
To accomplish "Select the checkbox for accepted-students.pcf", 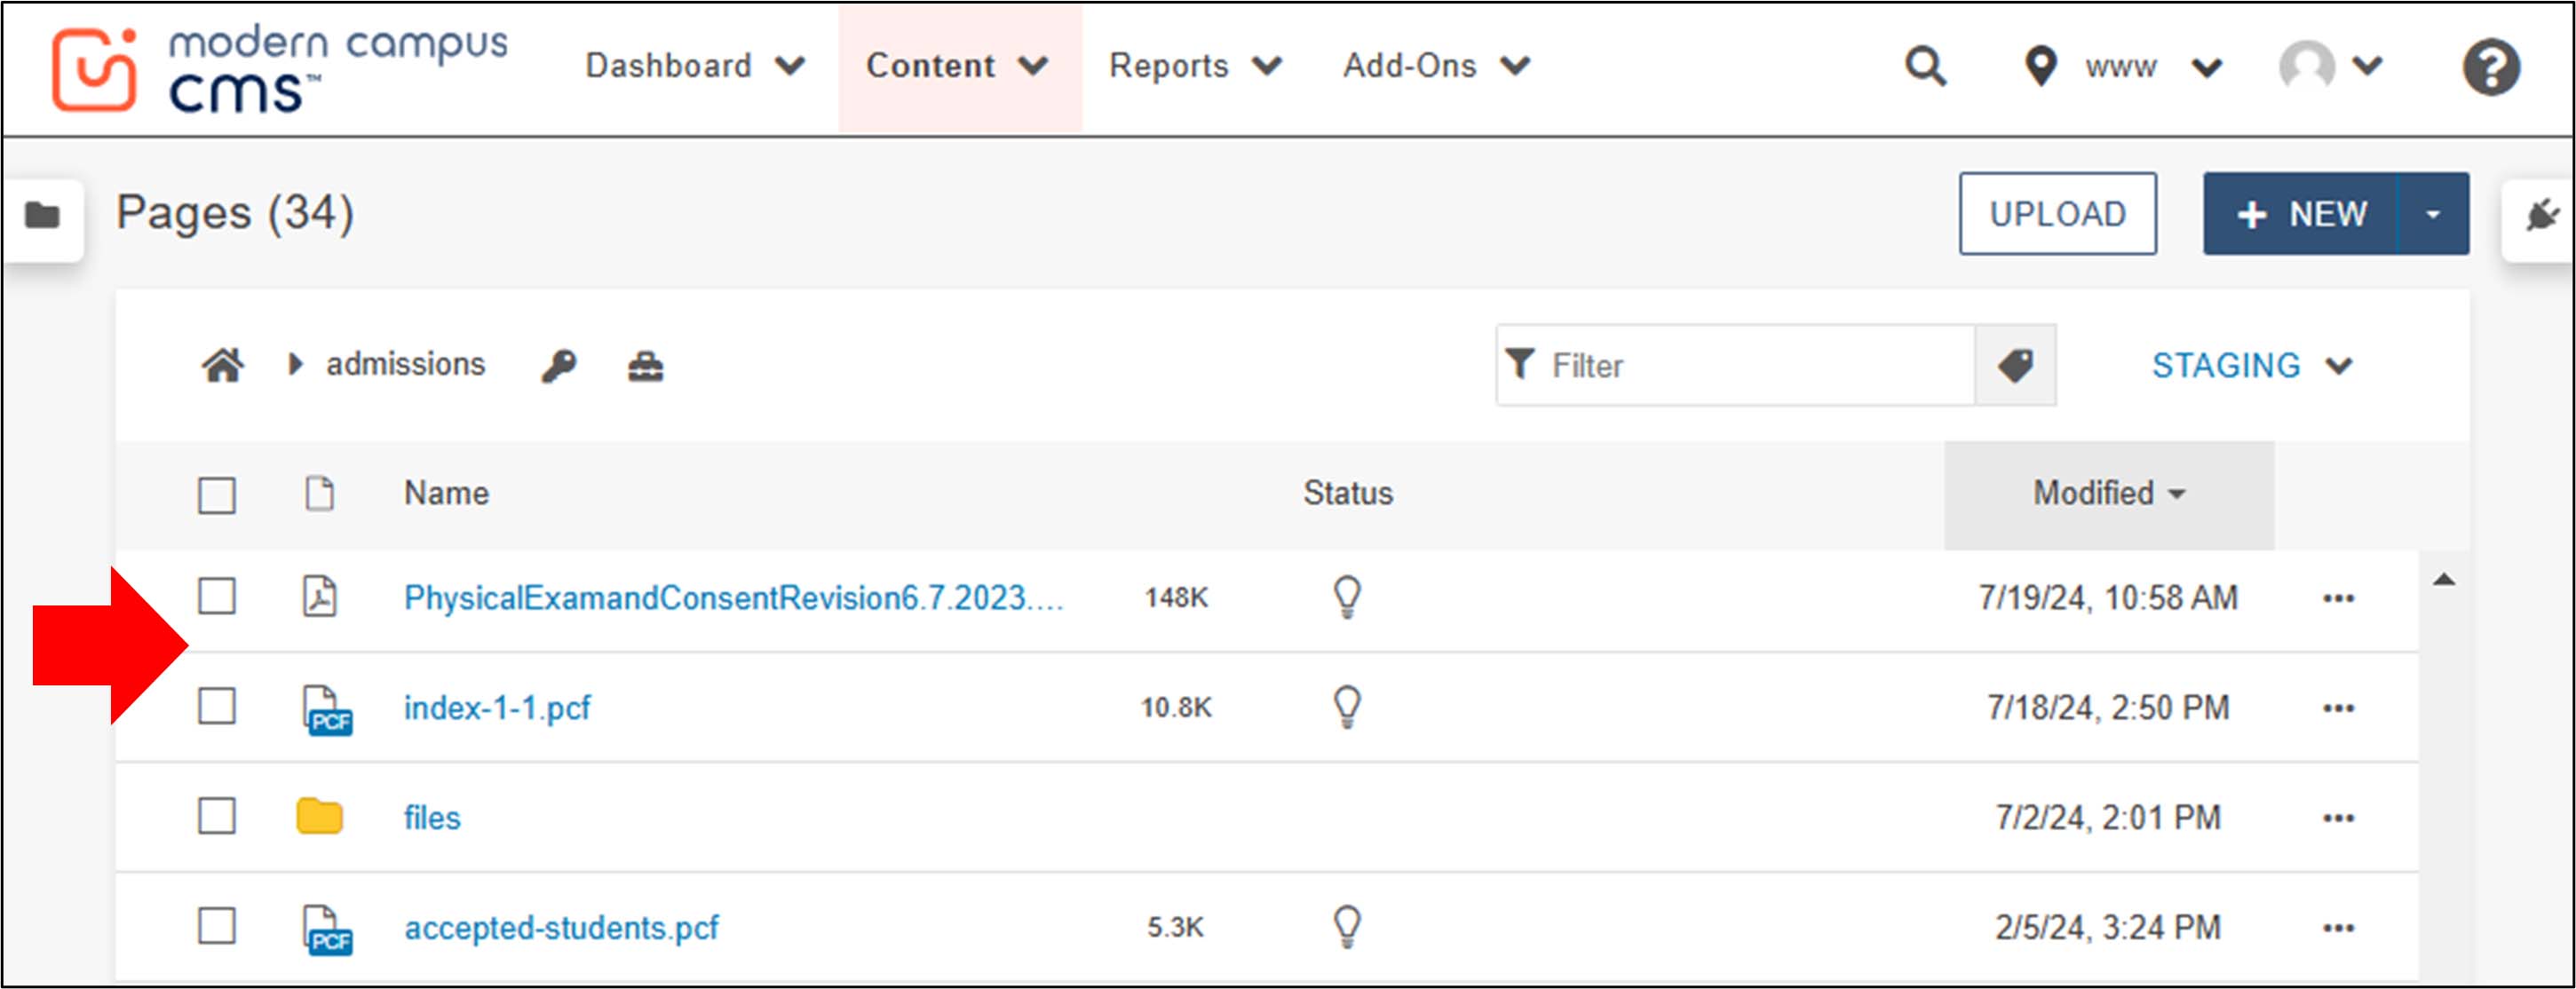I will [x=217, y=927].
